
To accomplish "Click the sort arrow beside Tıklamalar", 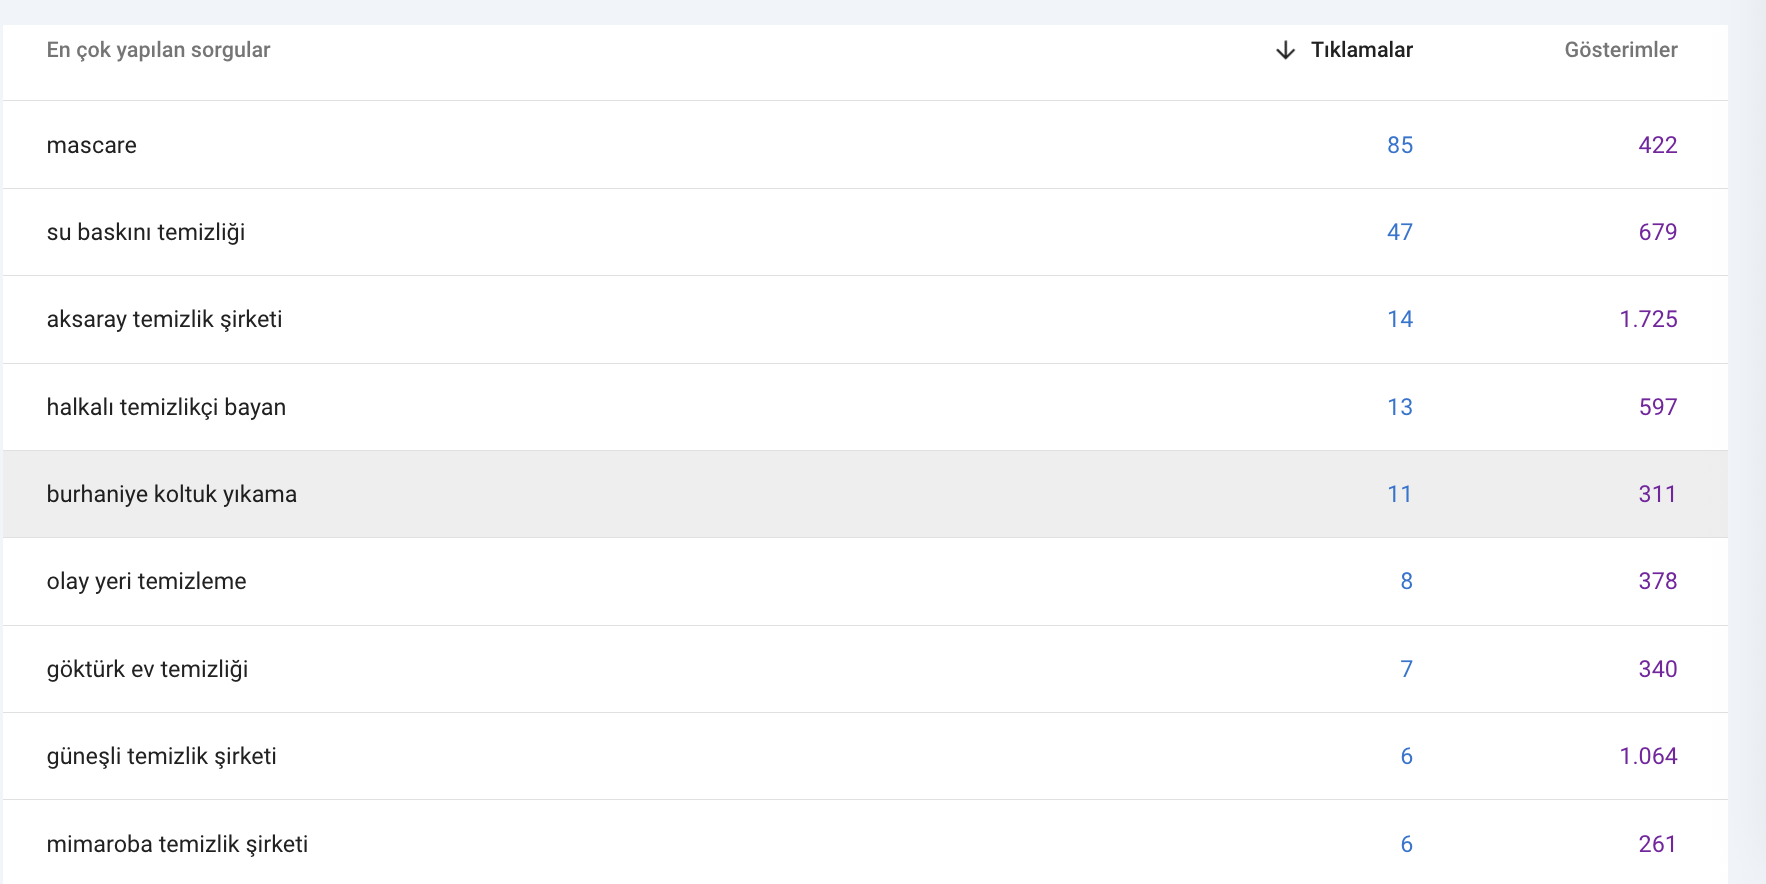I will pos(1286,50).
